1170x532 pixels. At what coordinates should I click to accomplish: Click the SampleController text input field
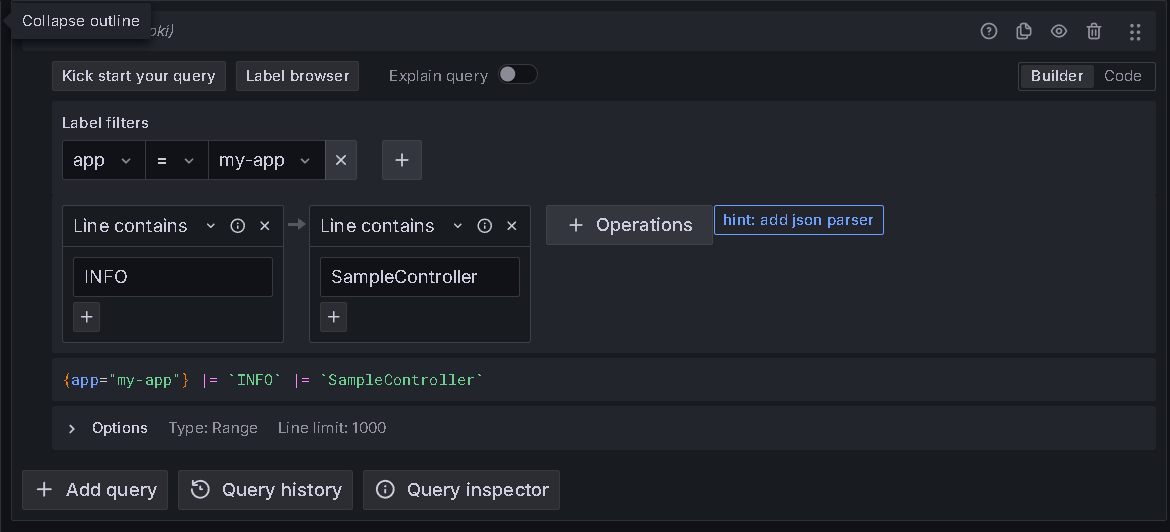click(419, 277)
